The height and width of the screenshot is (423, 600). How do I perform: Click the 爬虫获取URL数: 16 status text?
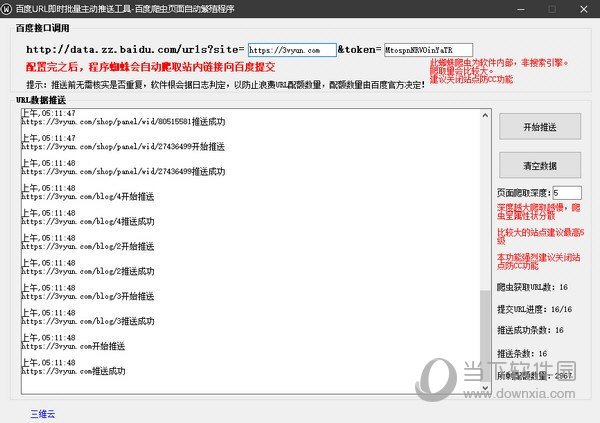point(532,287)
